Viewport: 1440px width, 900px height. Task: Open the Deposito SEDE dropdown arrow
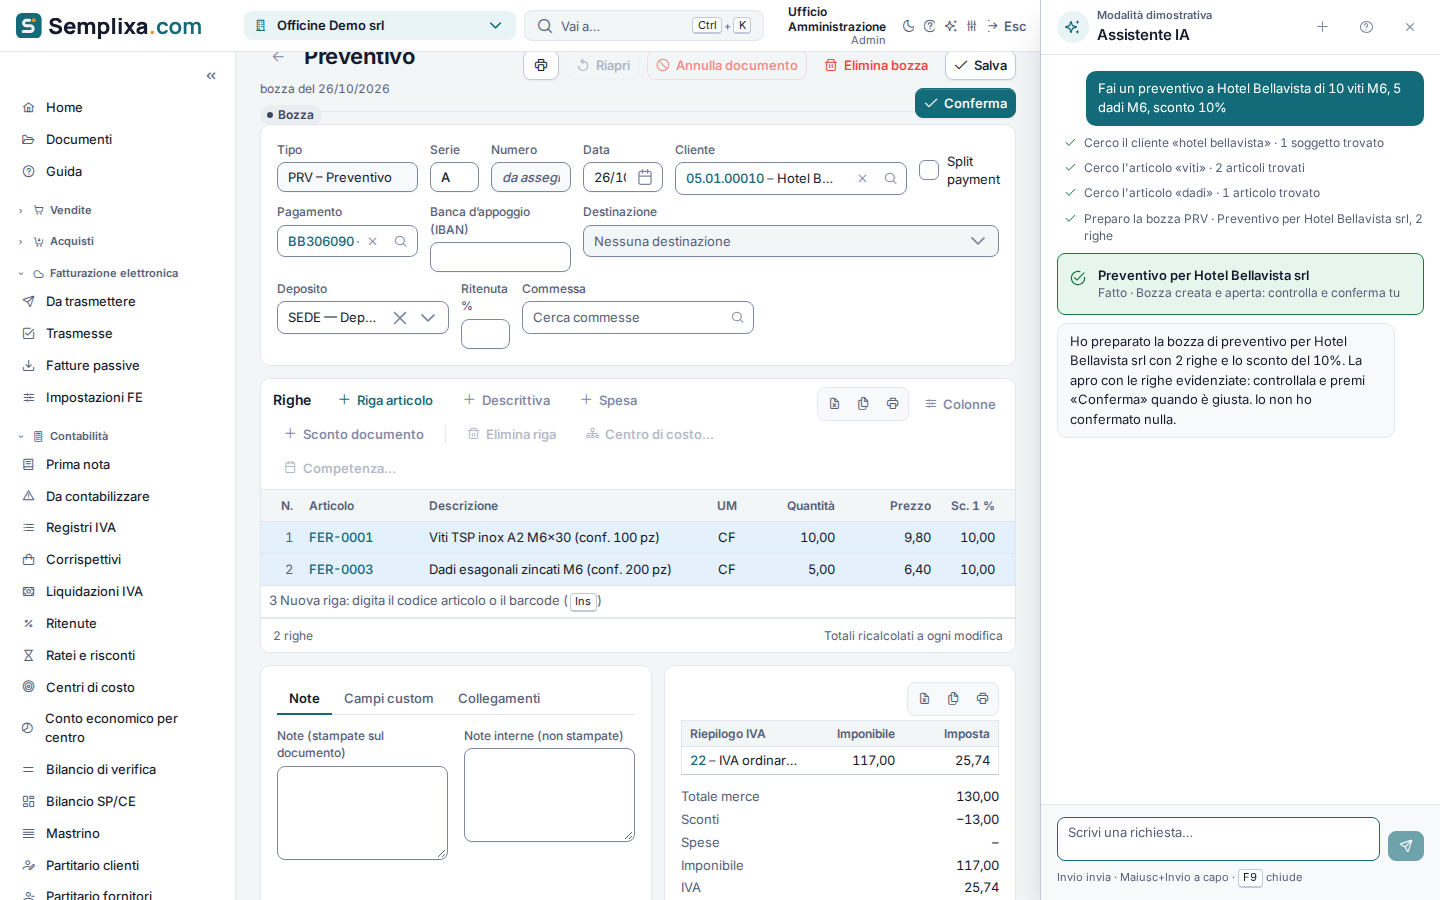pos(428,318)
